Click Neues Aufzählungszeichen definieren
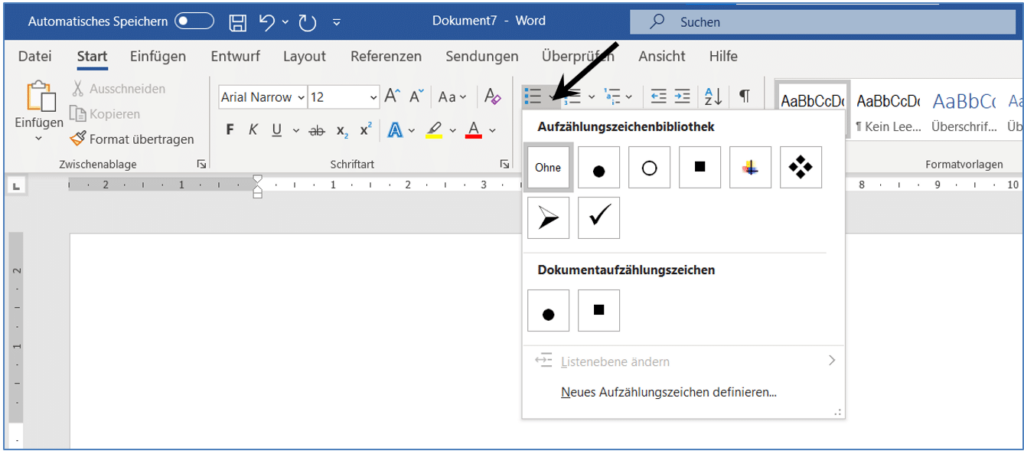 click(x=668, y=393)
